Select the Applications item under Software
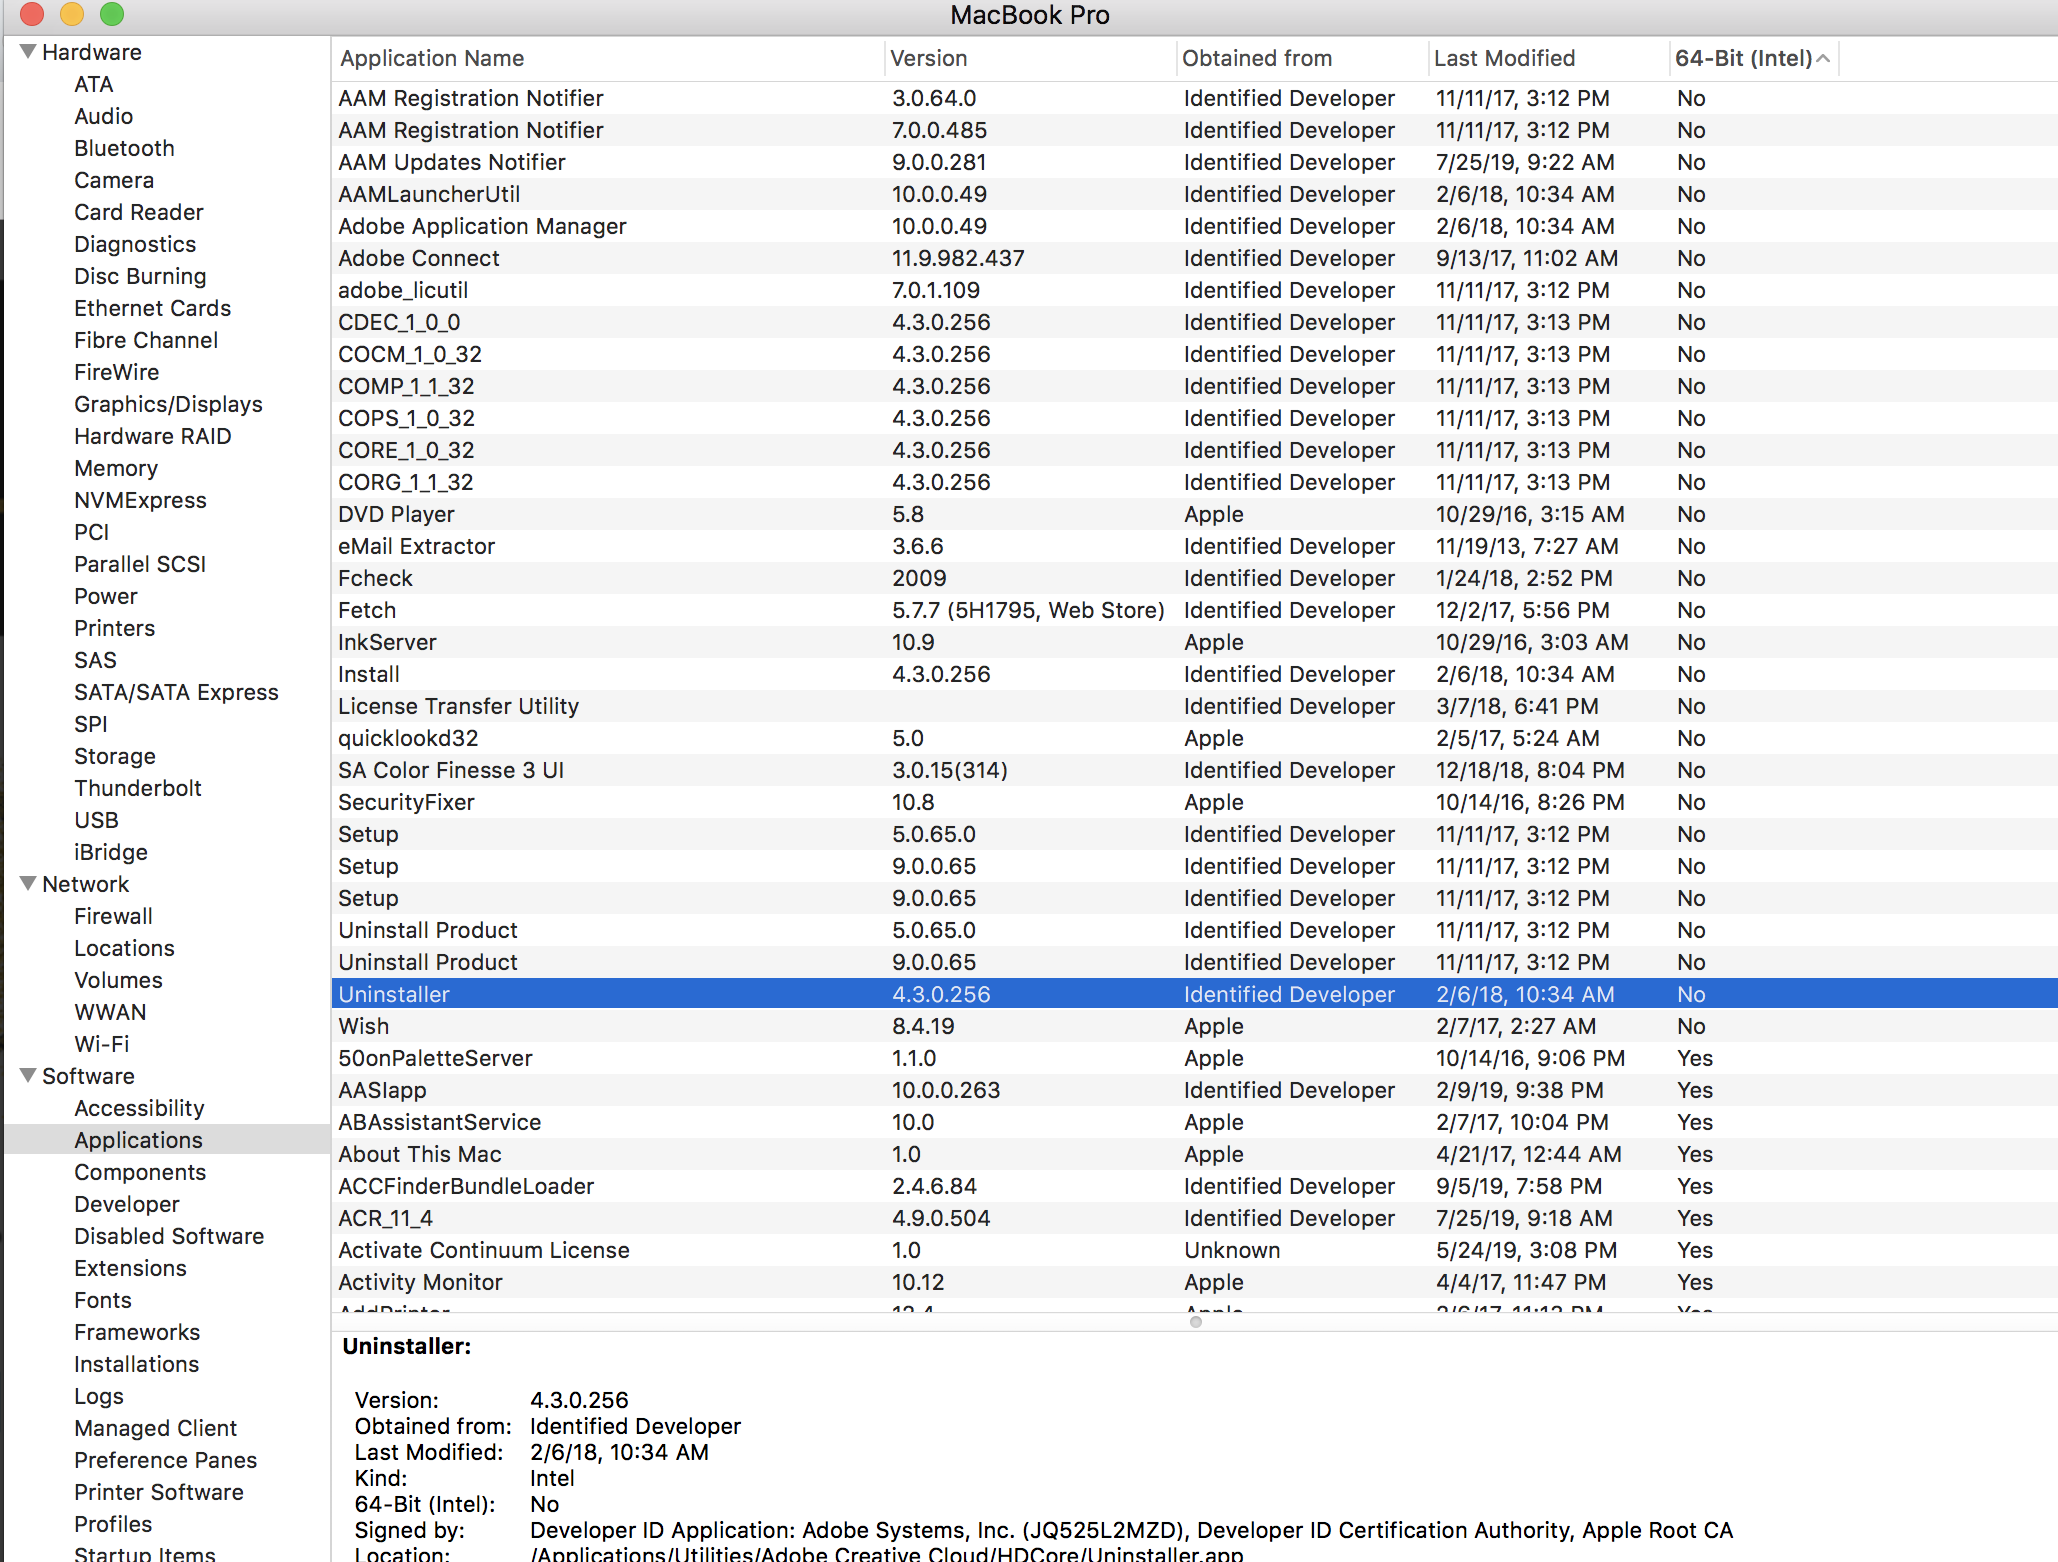2058x1562 pixels. click(x=138, y=1137)
